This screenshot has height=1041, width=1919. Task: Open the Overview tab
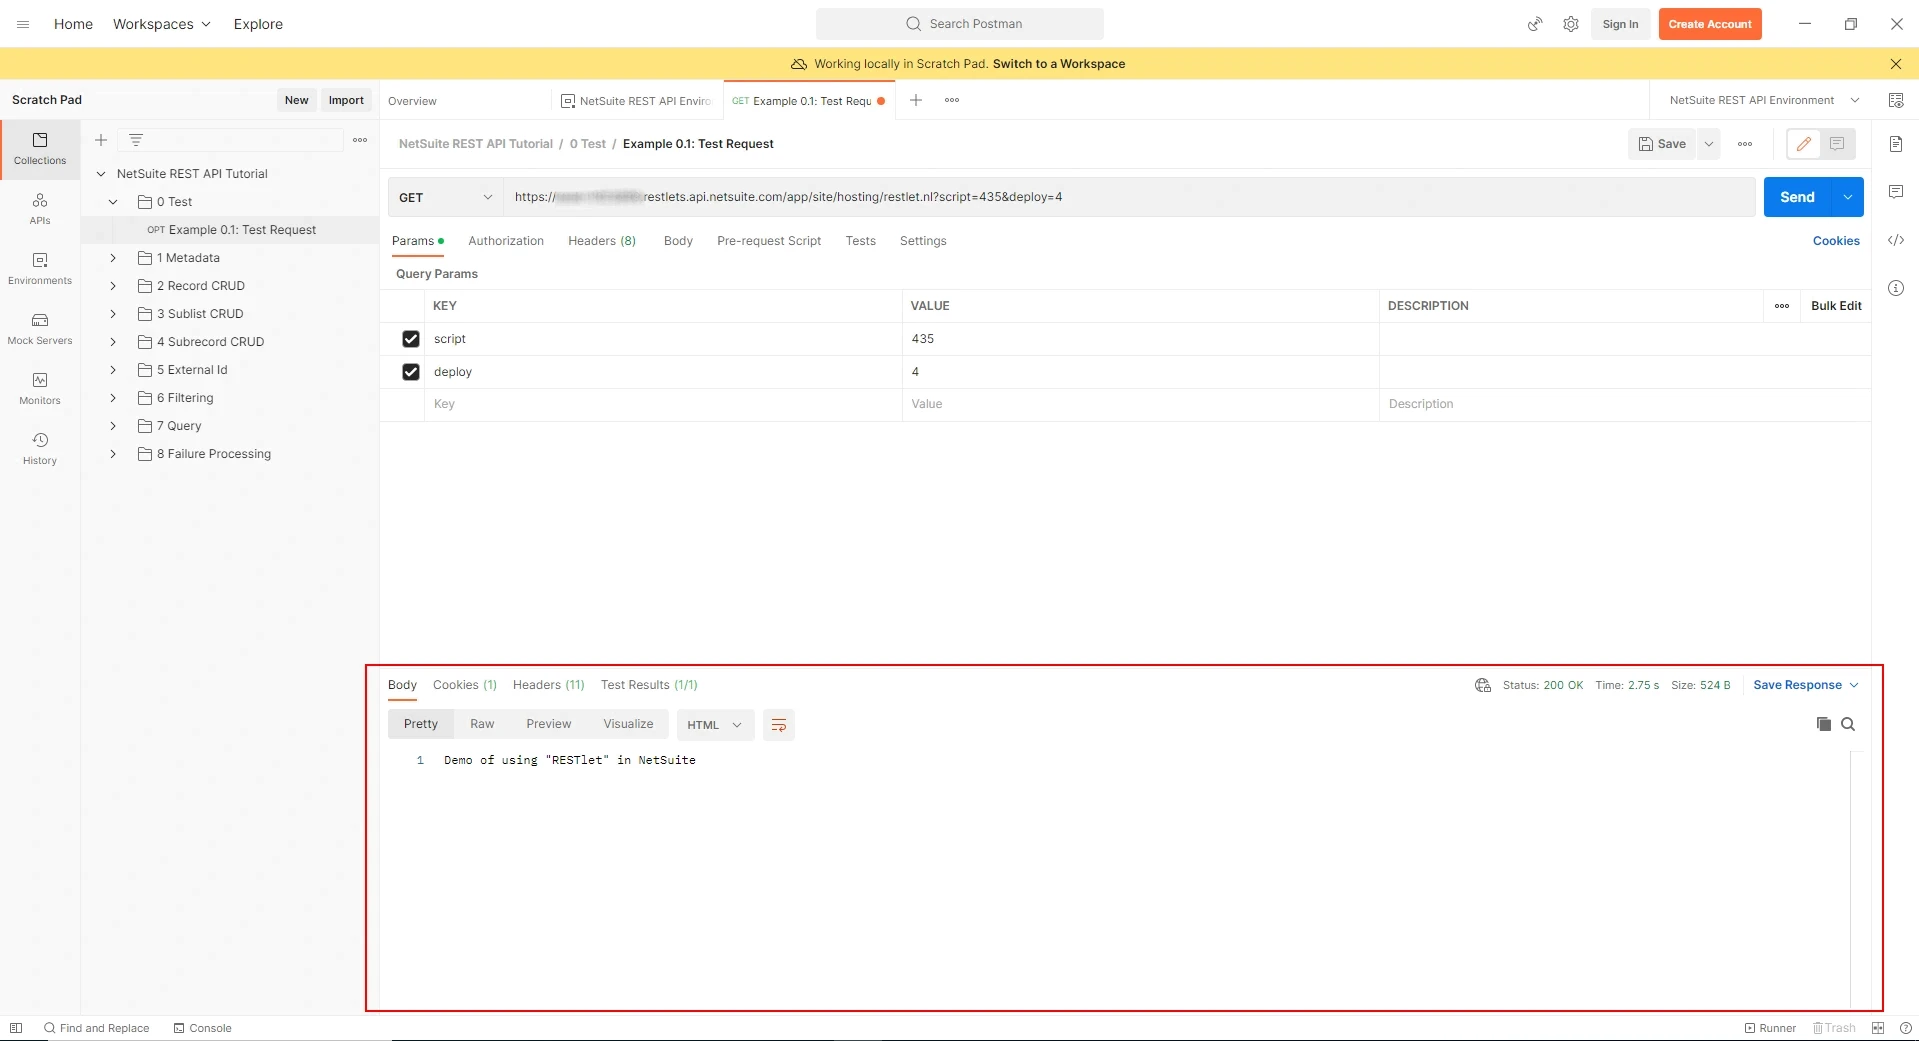coord(412,101)
